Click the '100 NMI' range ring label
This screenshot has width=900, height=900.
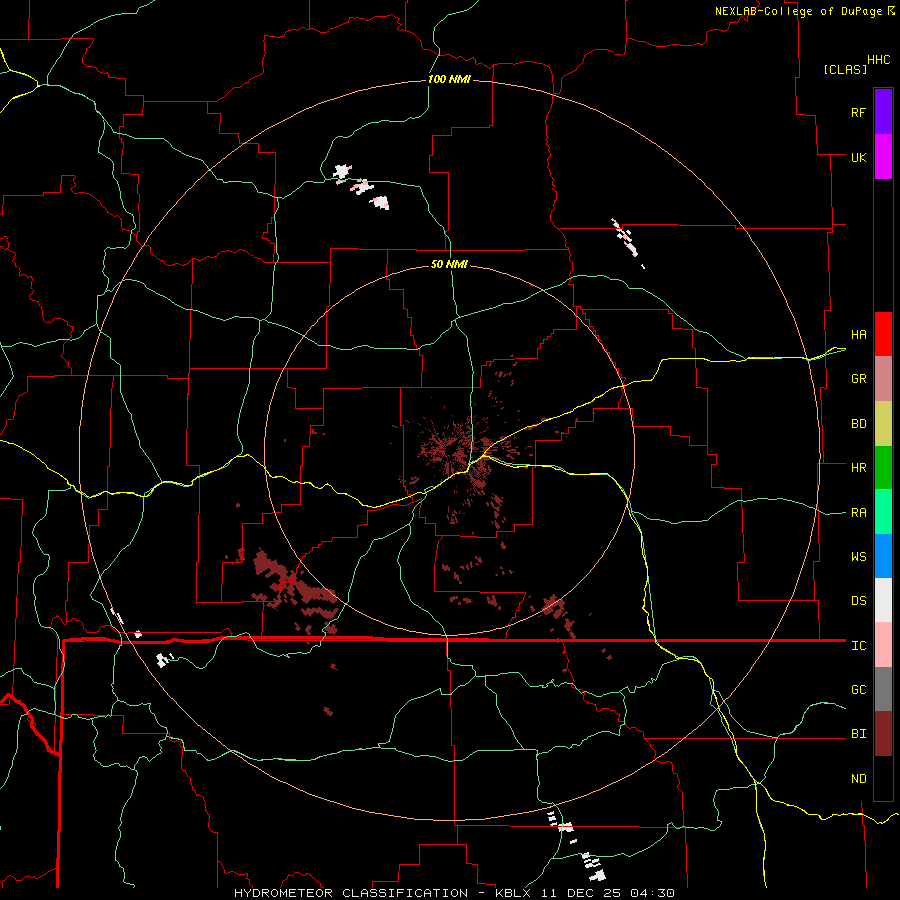(x=449, y=79)
